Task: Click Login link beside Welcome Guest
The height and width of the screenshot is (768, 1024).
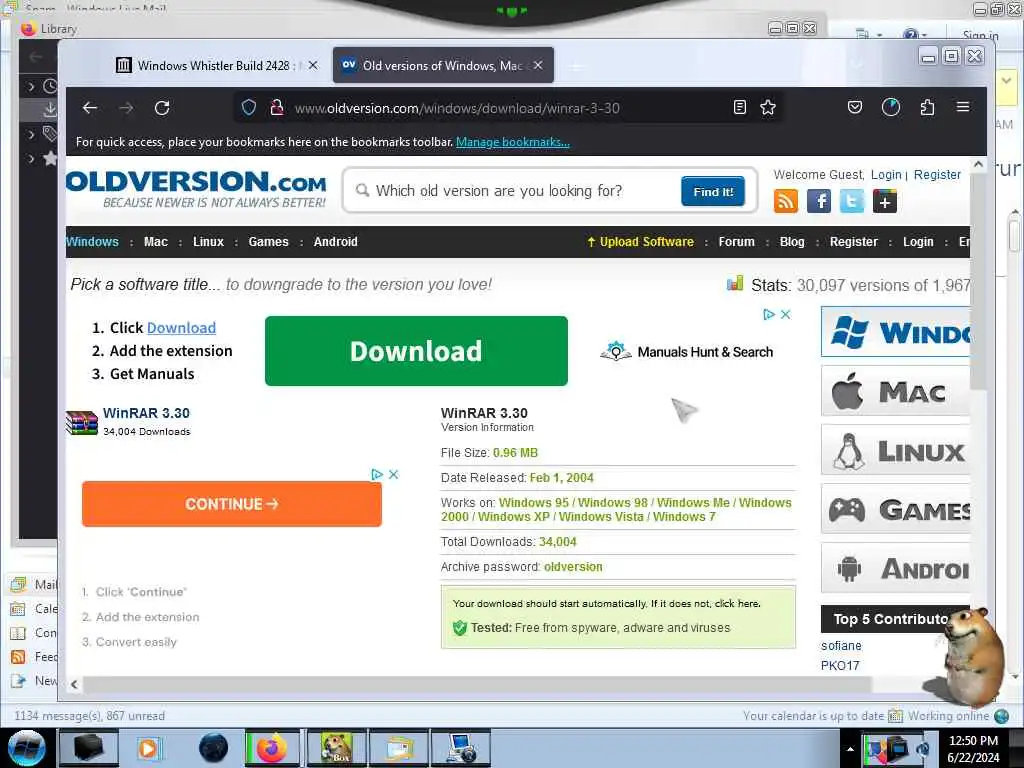Action: click(886, 174)
